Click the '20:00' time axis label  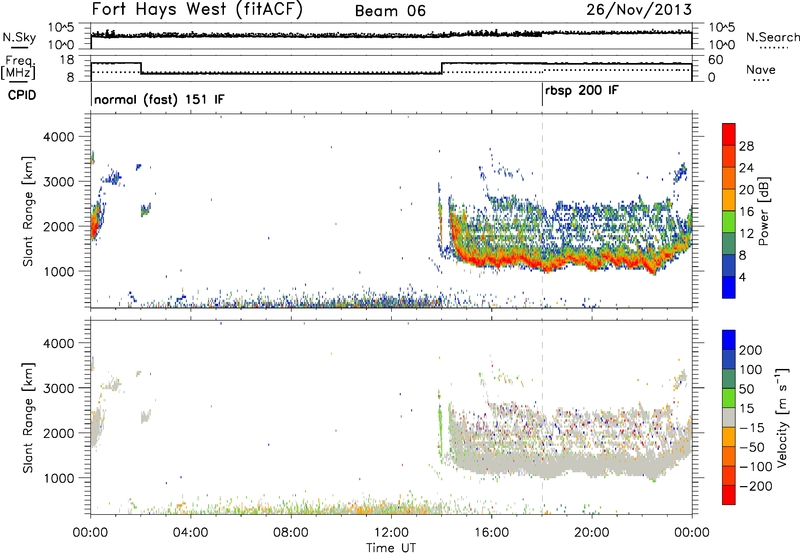592,533
